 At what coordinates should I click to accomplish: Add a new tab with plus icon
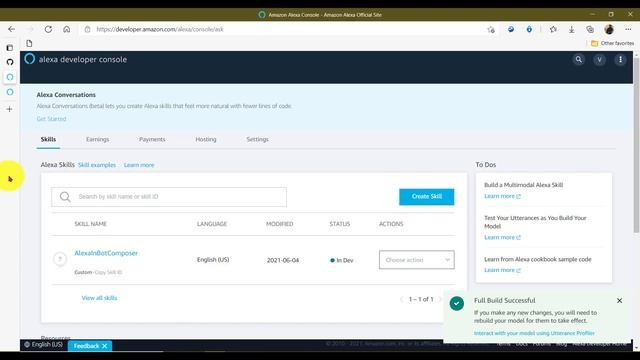coord(9,109)
